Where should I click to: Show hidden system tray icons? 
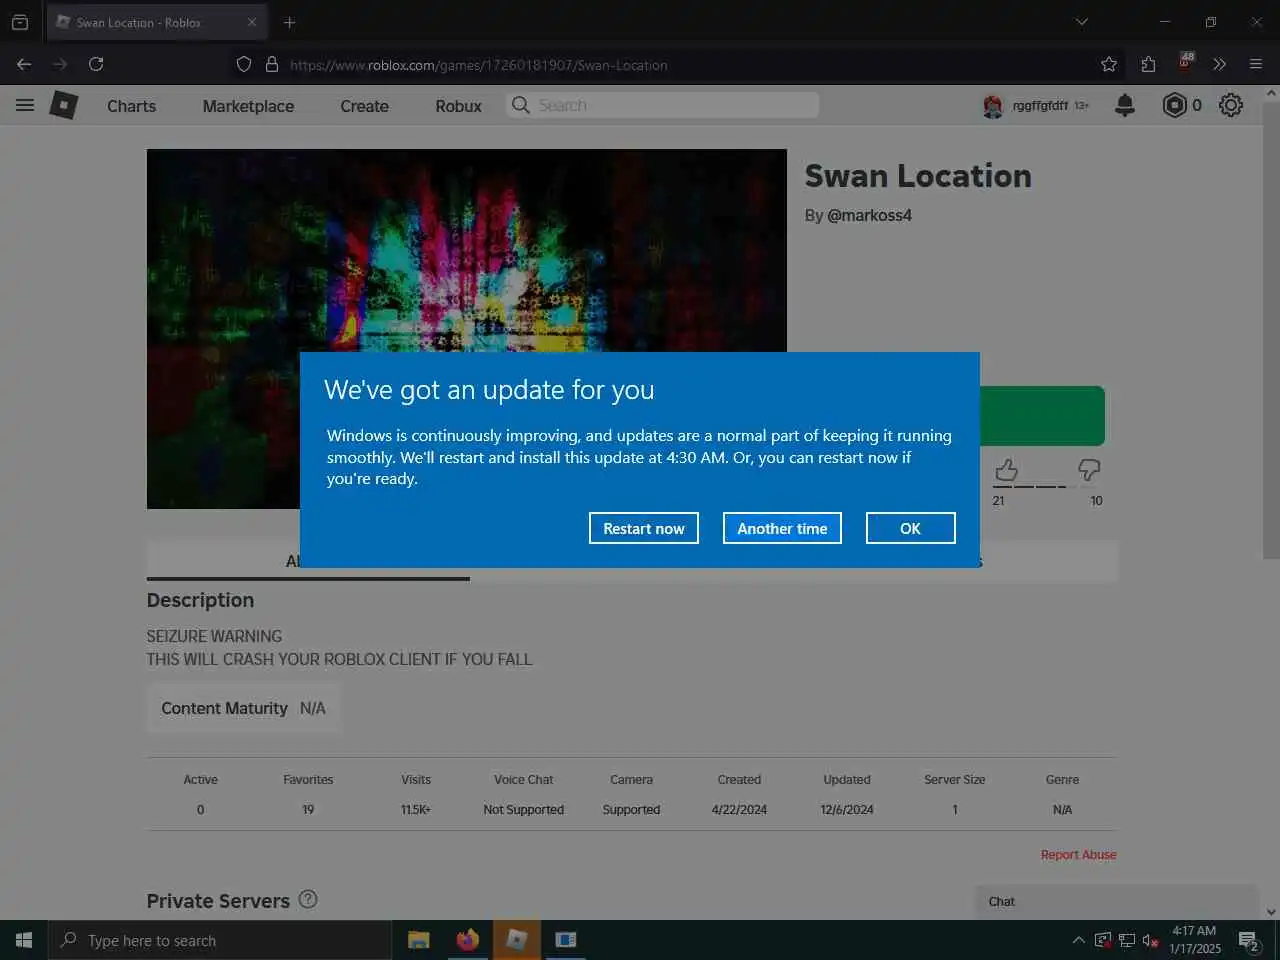pos(1078,940)
